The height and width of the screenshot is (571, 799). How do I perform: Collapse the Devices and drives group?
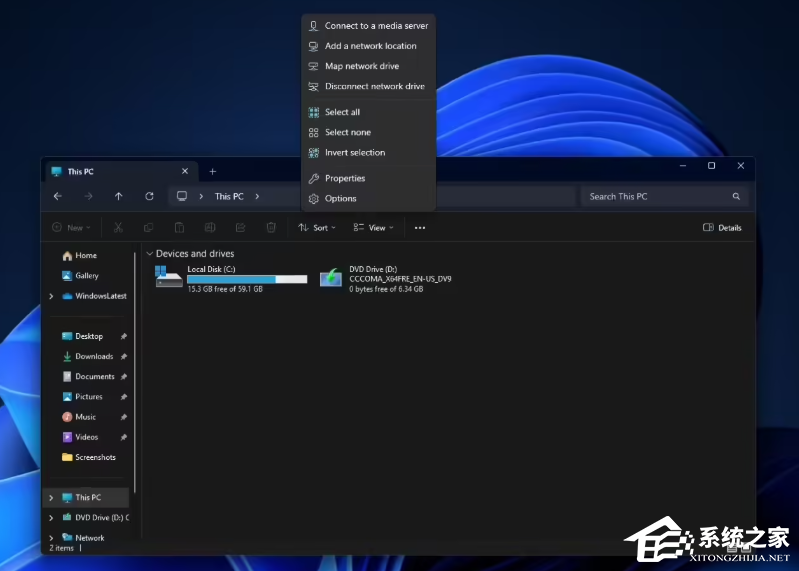(x=150, y=254)
